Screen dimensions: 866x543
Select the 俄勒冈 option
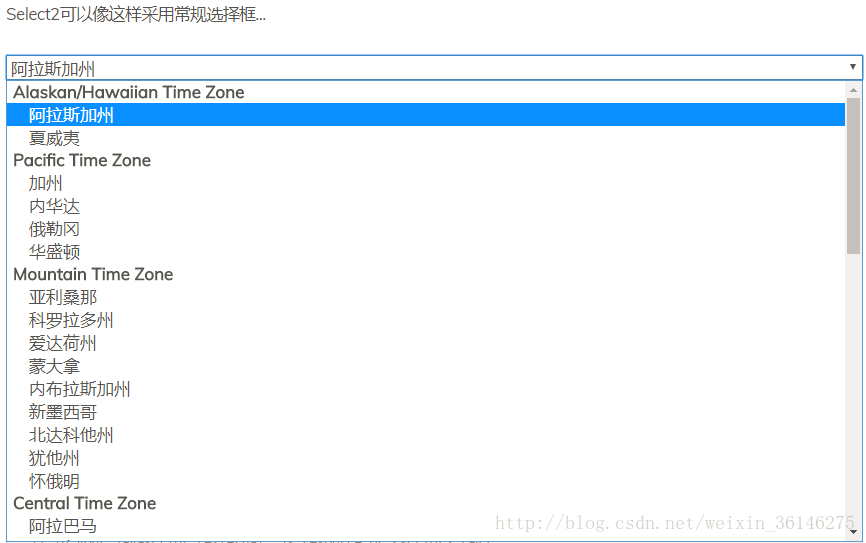[x=54, y=229]
